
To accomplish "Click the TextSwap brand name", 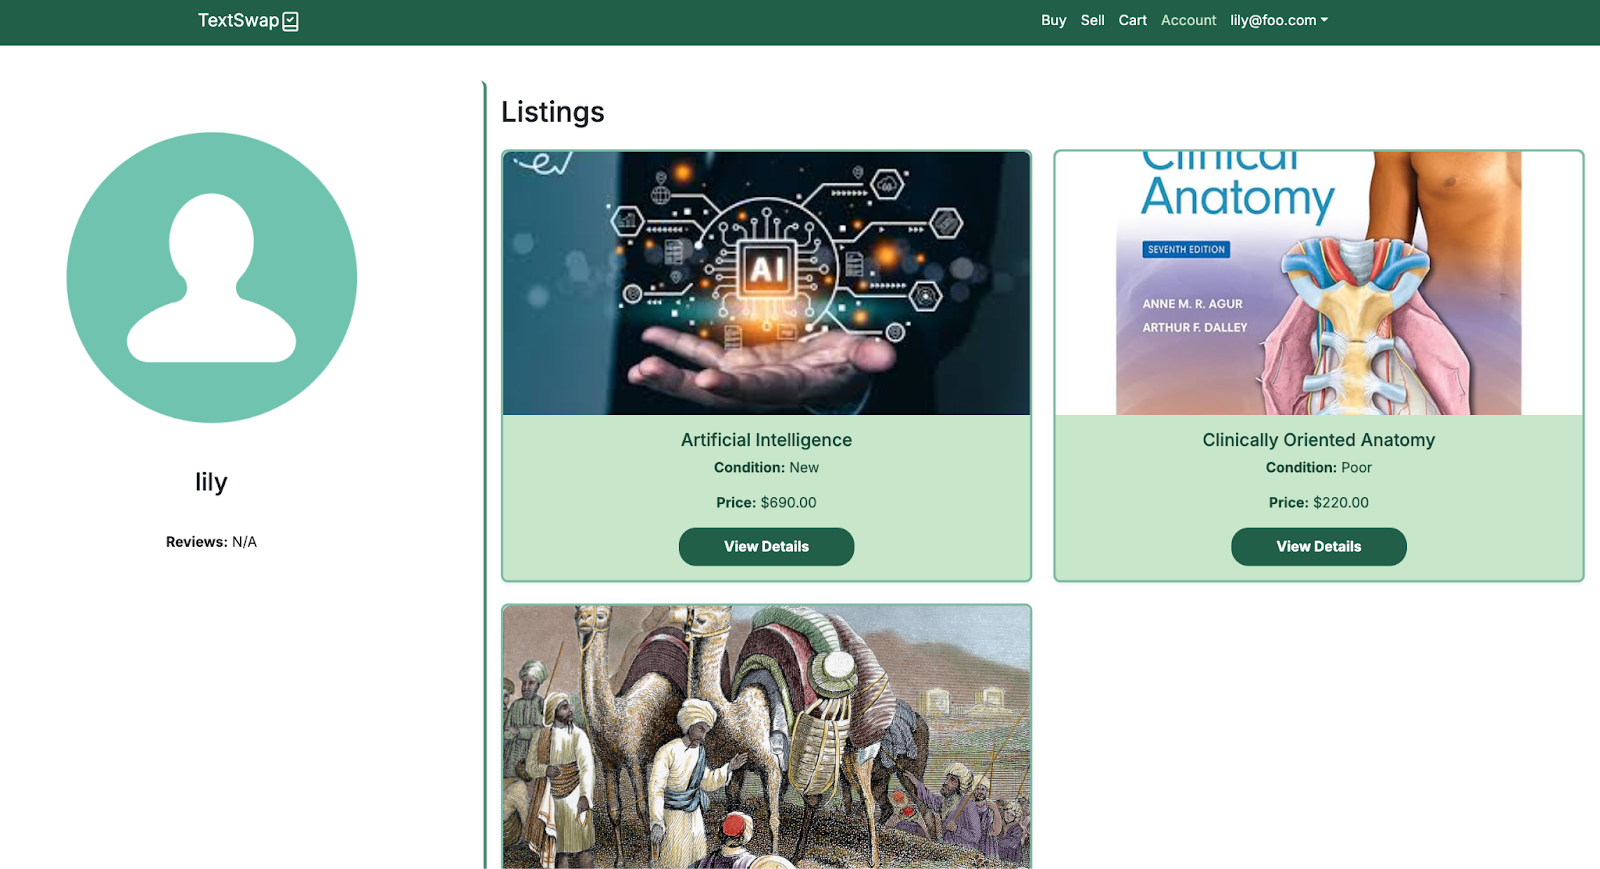I will tap(238, 21).
